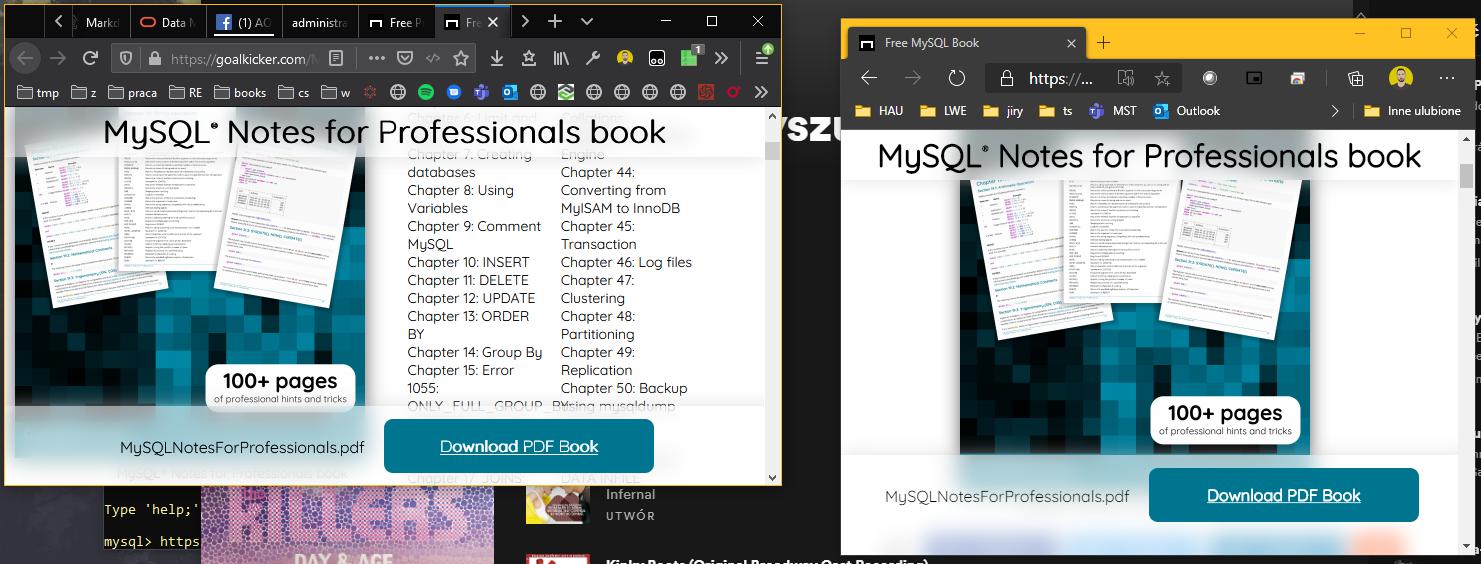Open the books bookmarks folder
Screen dimensions: 1481x564
click(239, 92)
